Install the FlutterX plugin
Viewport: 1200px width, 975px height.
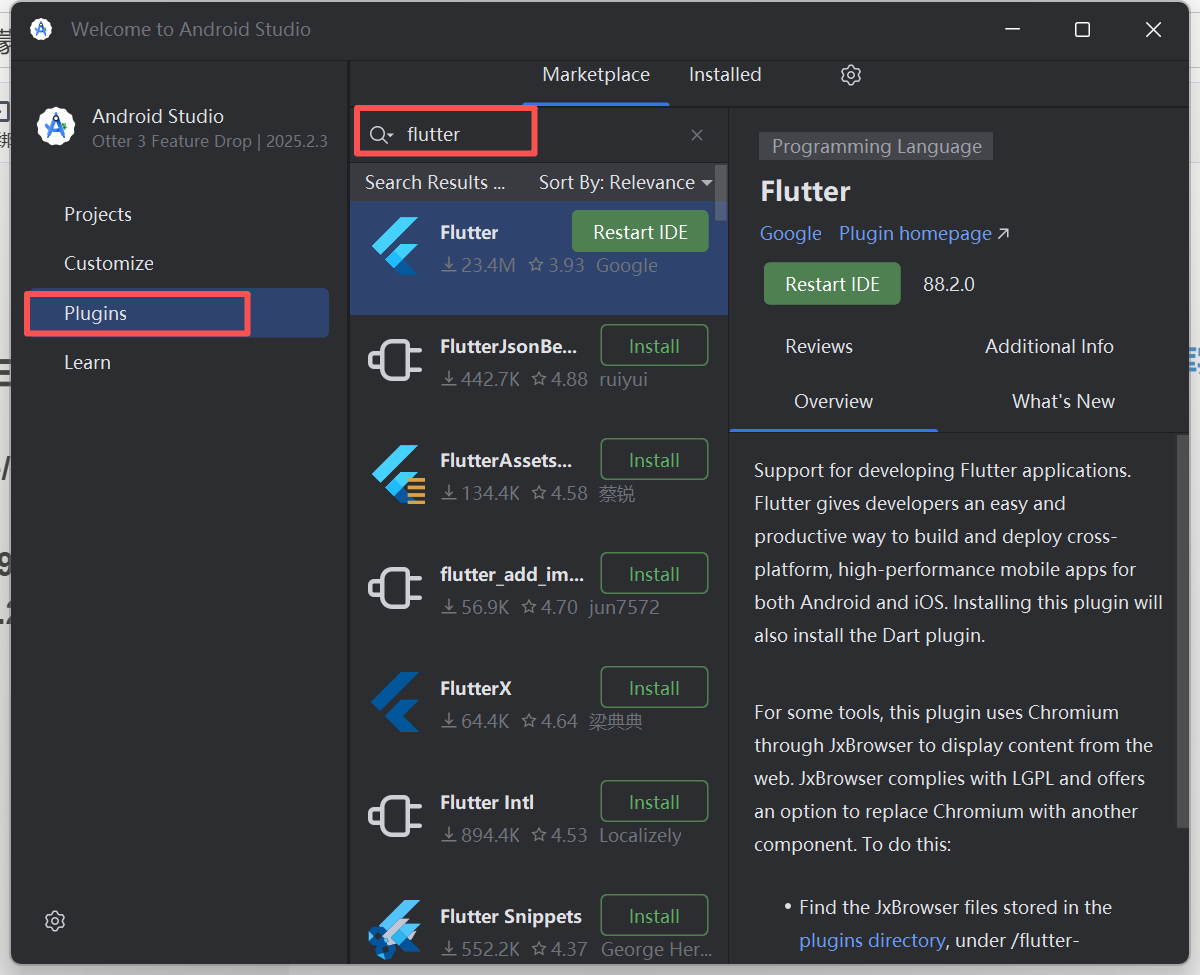pos(654,688)
